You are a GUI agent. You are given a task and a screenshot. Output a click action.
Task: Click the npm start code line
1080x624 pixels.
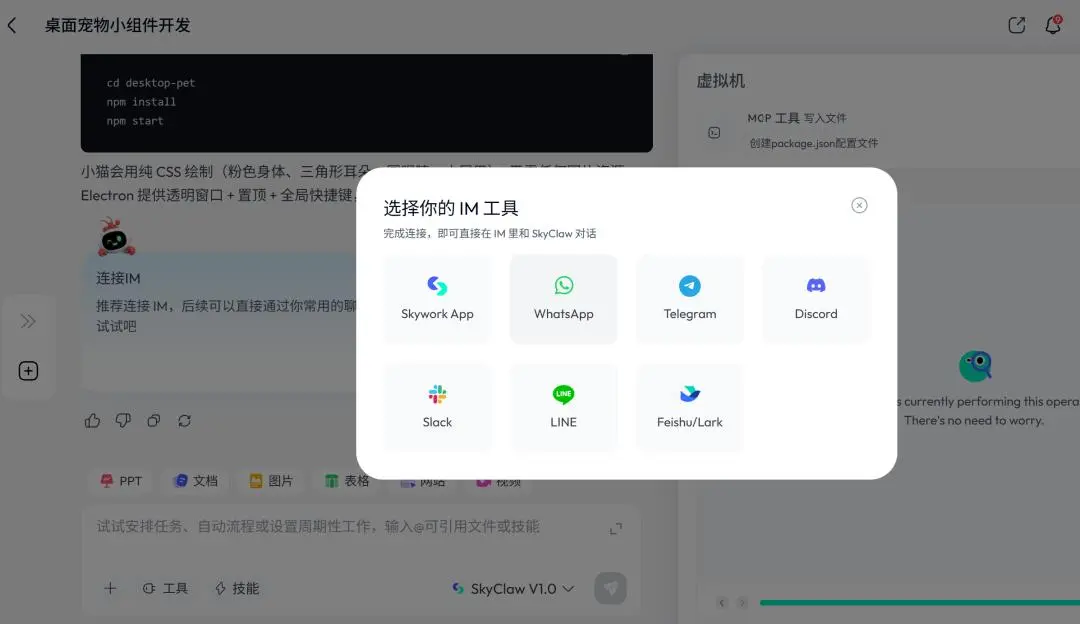pyautogui.click(x=135, y=121)
